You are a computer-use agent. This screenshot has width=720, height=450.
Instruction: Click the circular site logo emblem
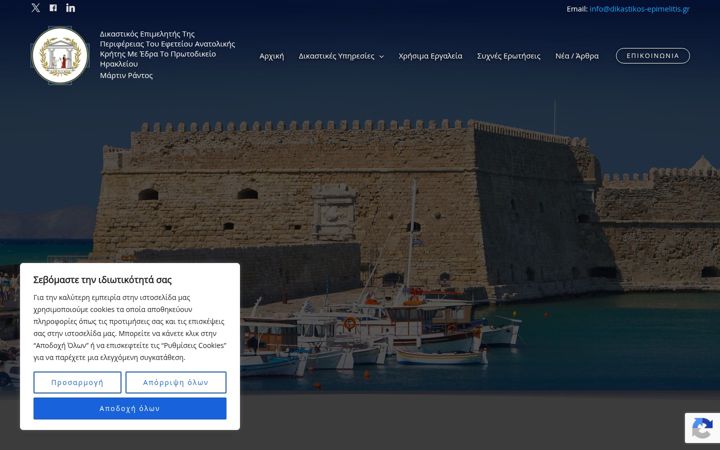point(60,56)
